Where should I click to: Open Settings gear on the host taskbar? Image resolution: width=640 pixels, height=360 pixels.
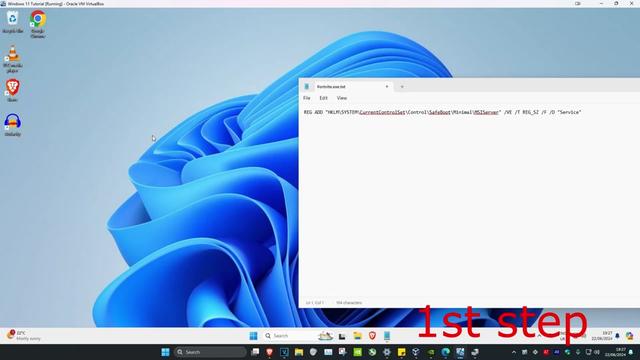click(x=387, y=352)
